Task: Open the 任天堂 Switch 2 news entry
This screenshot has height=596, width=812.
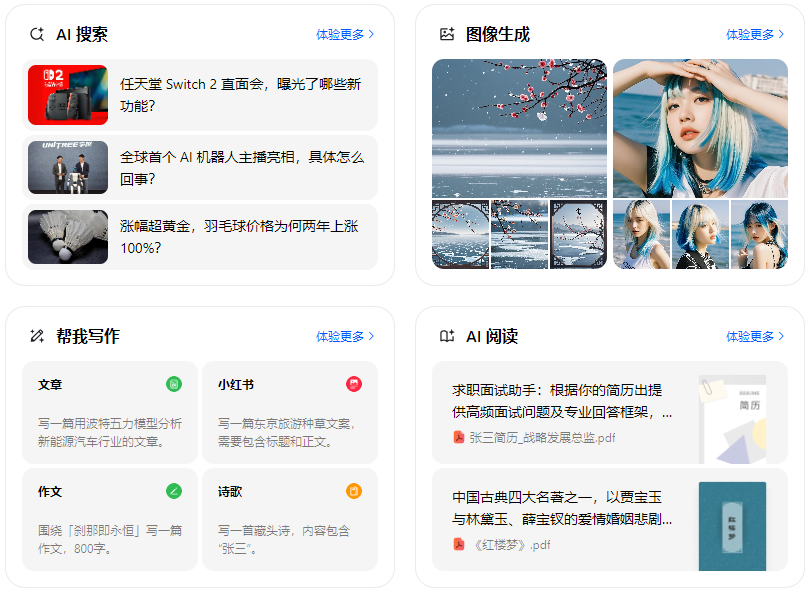Action: tap(200, 94)
